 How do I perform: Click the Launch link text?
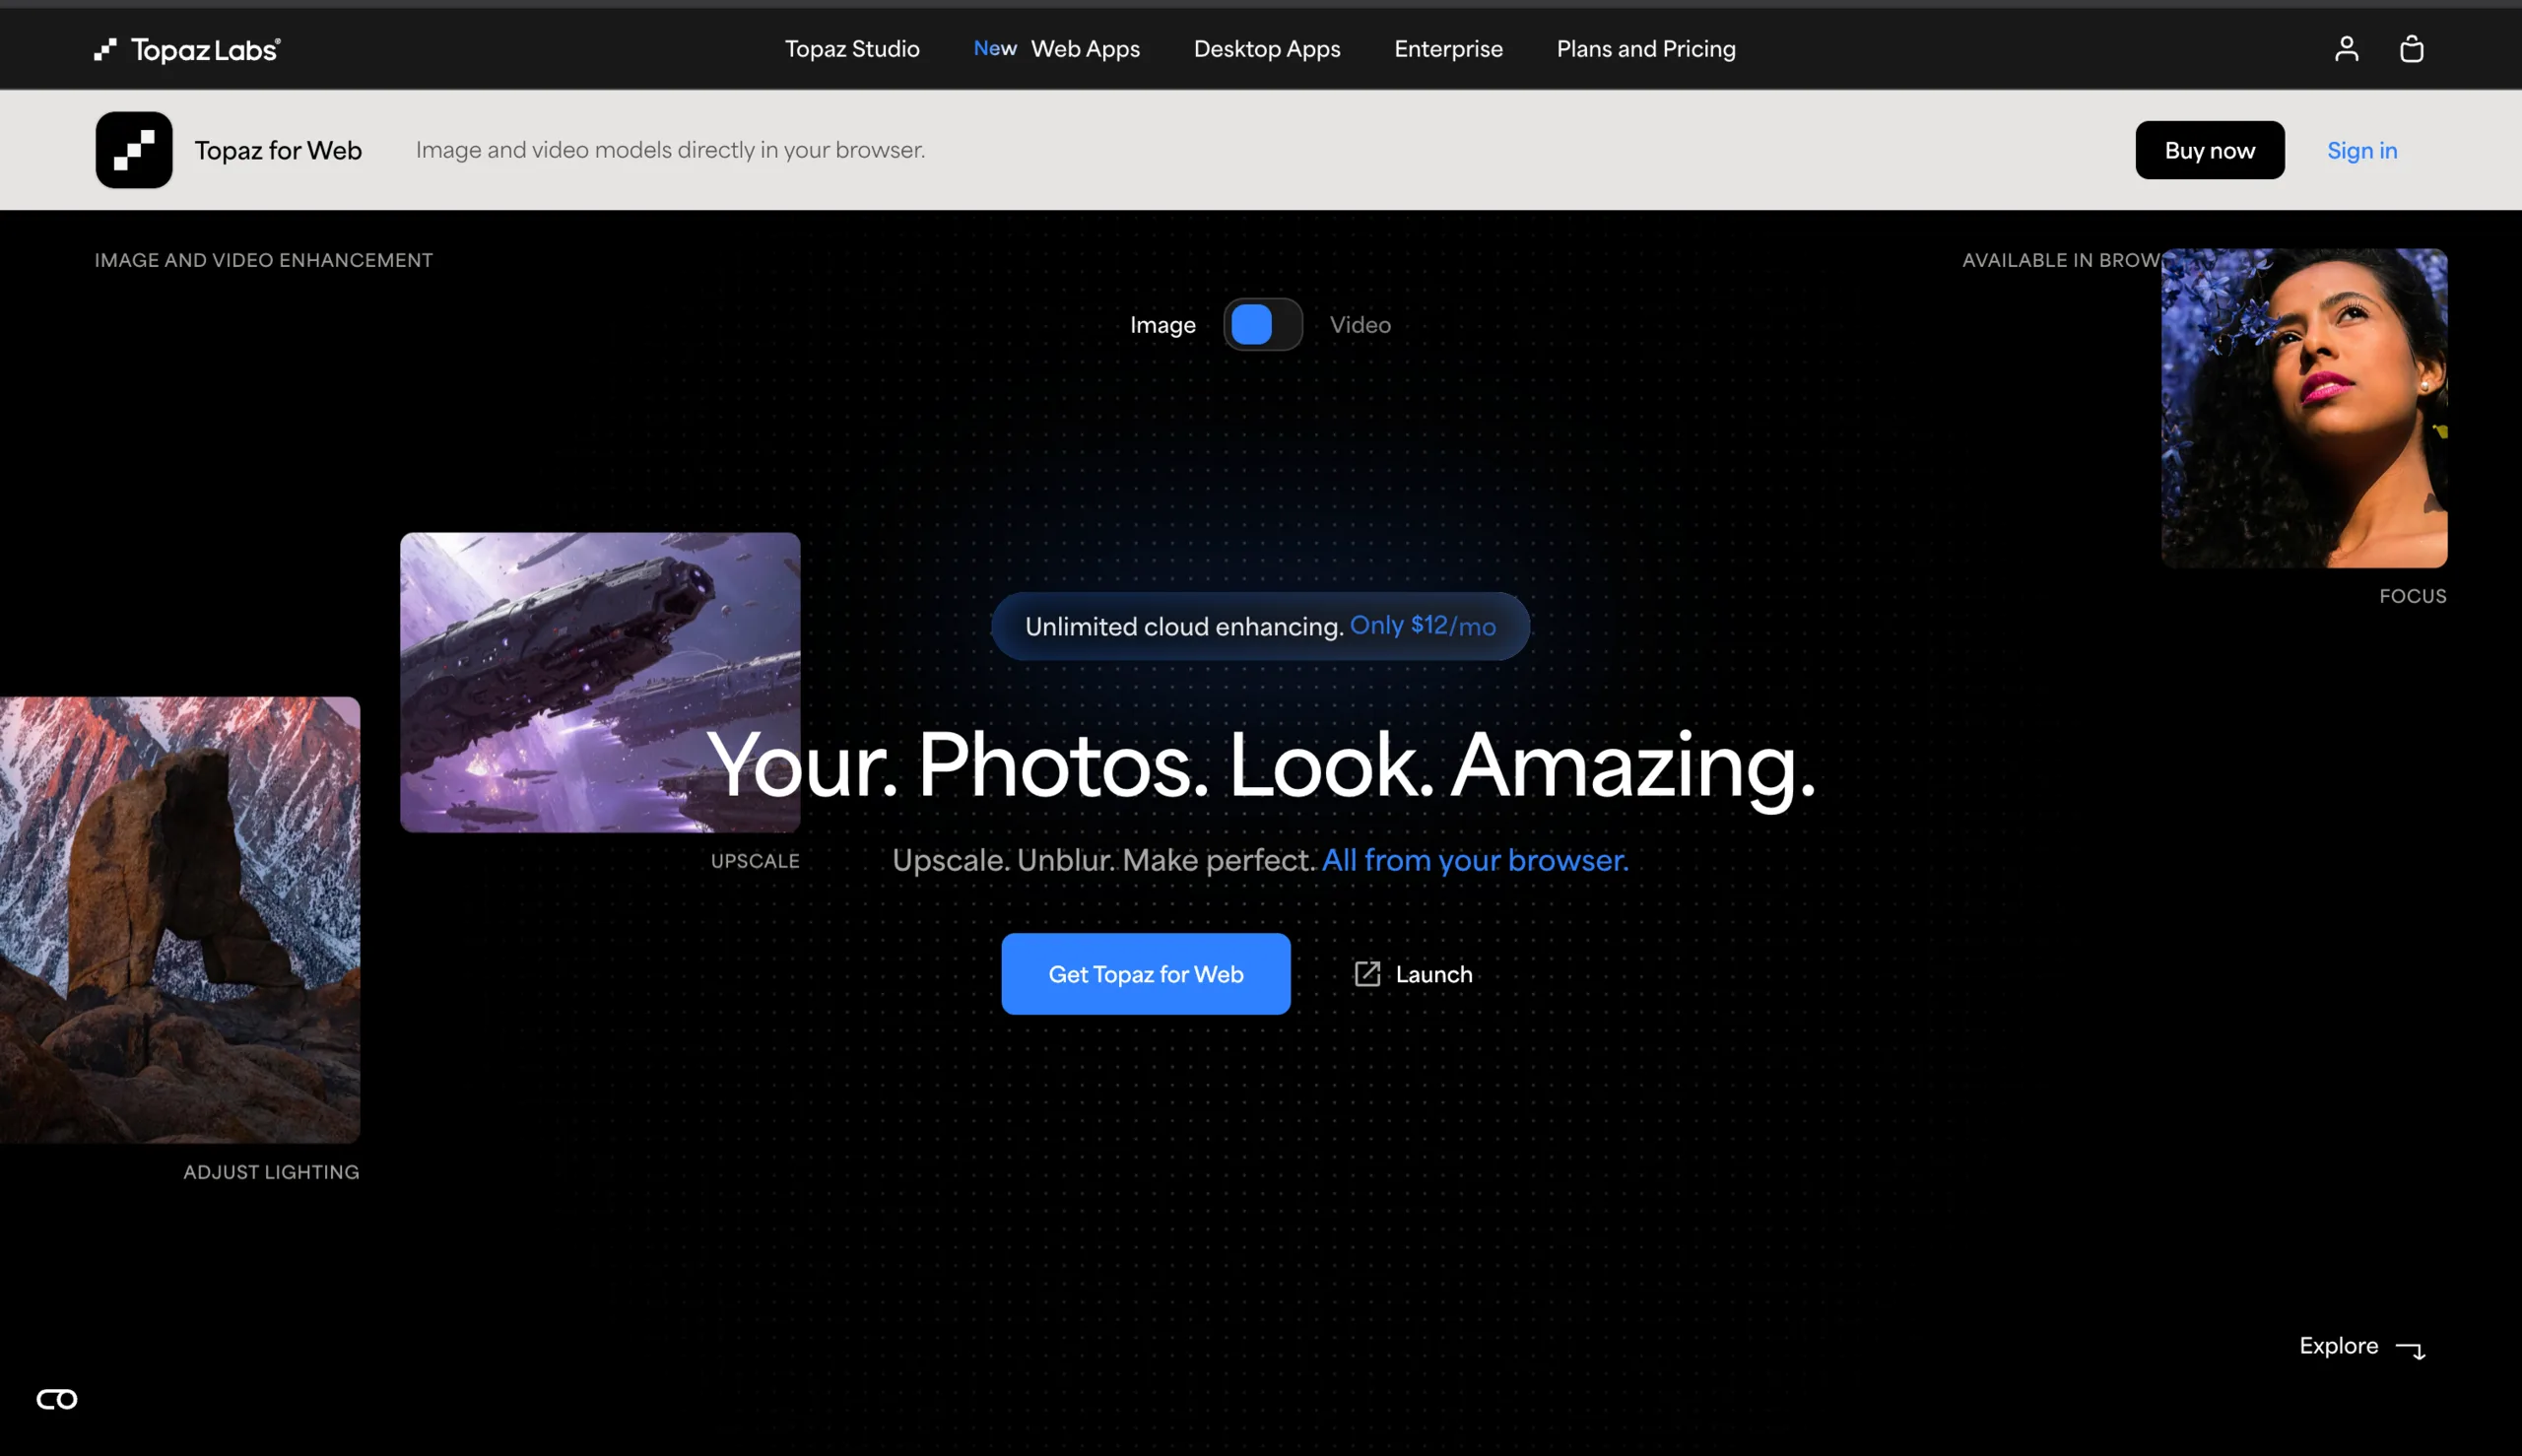(x=1434, y=974)
